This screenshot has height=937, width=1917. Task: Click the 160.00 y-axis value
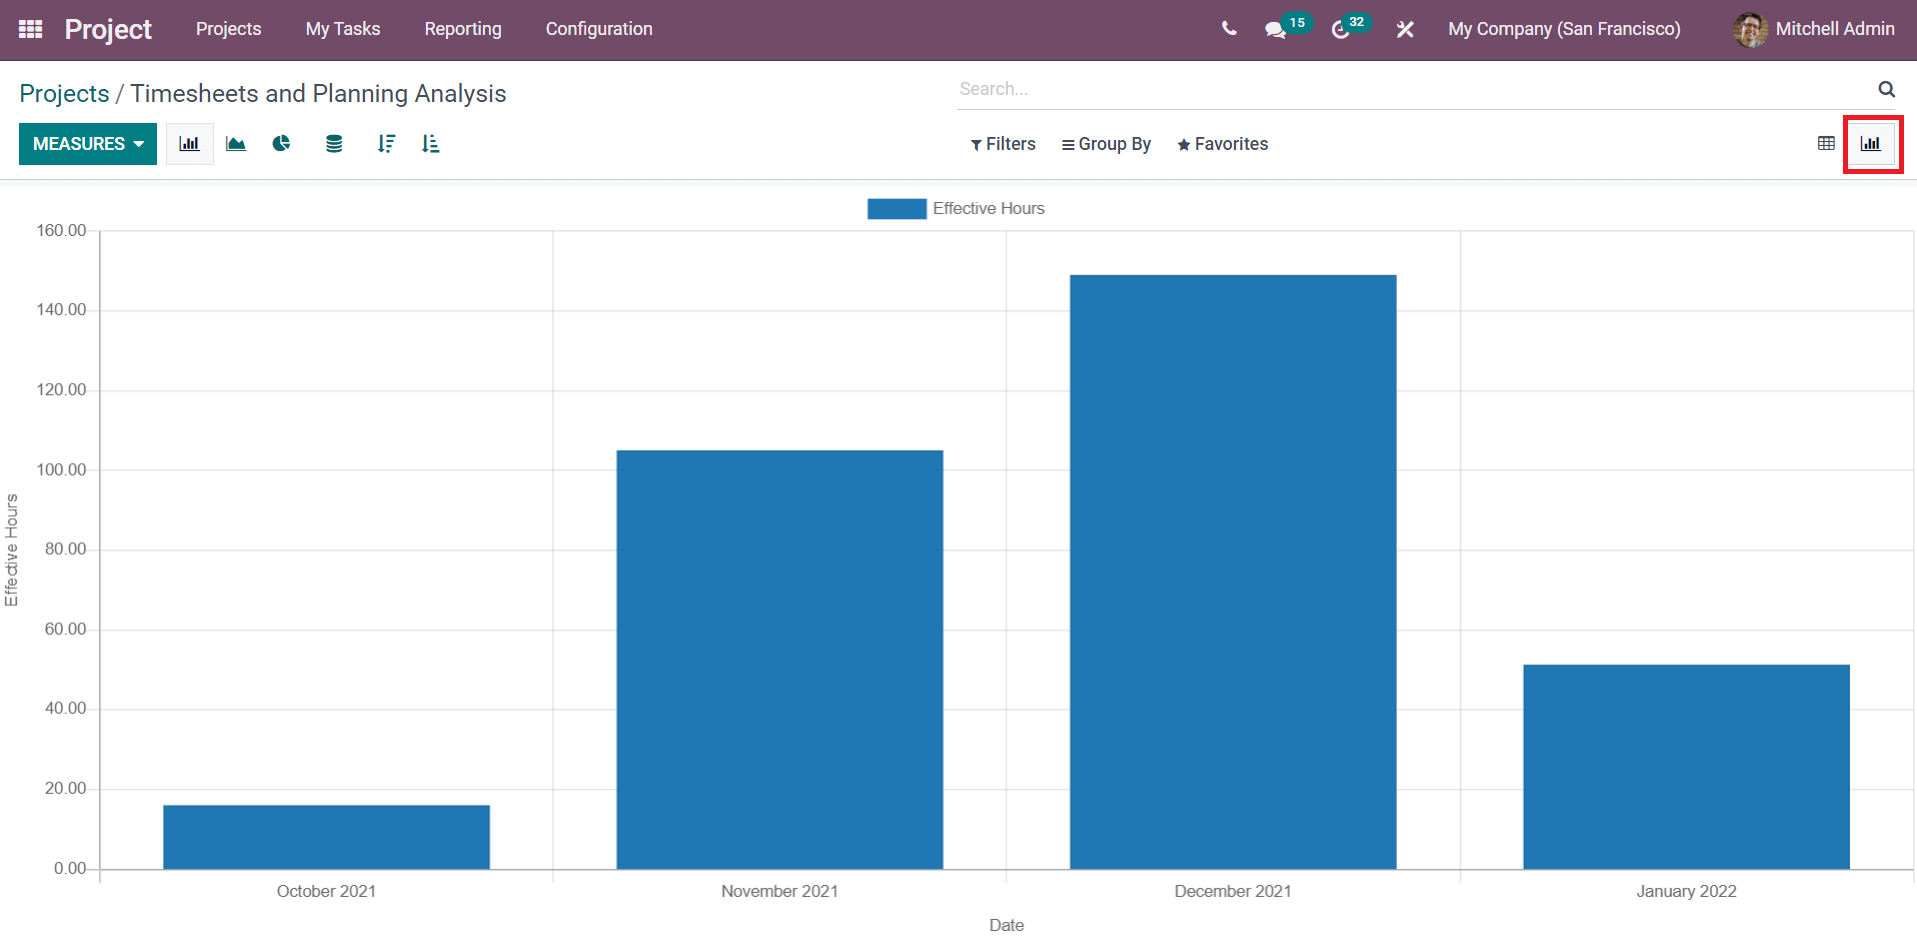click(x=62, y=230)
